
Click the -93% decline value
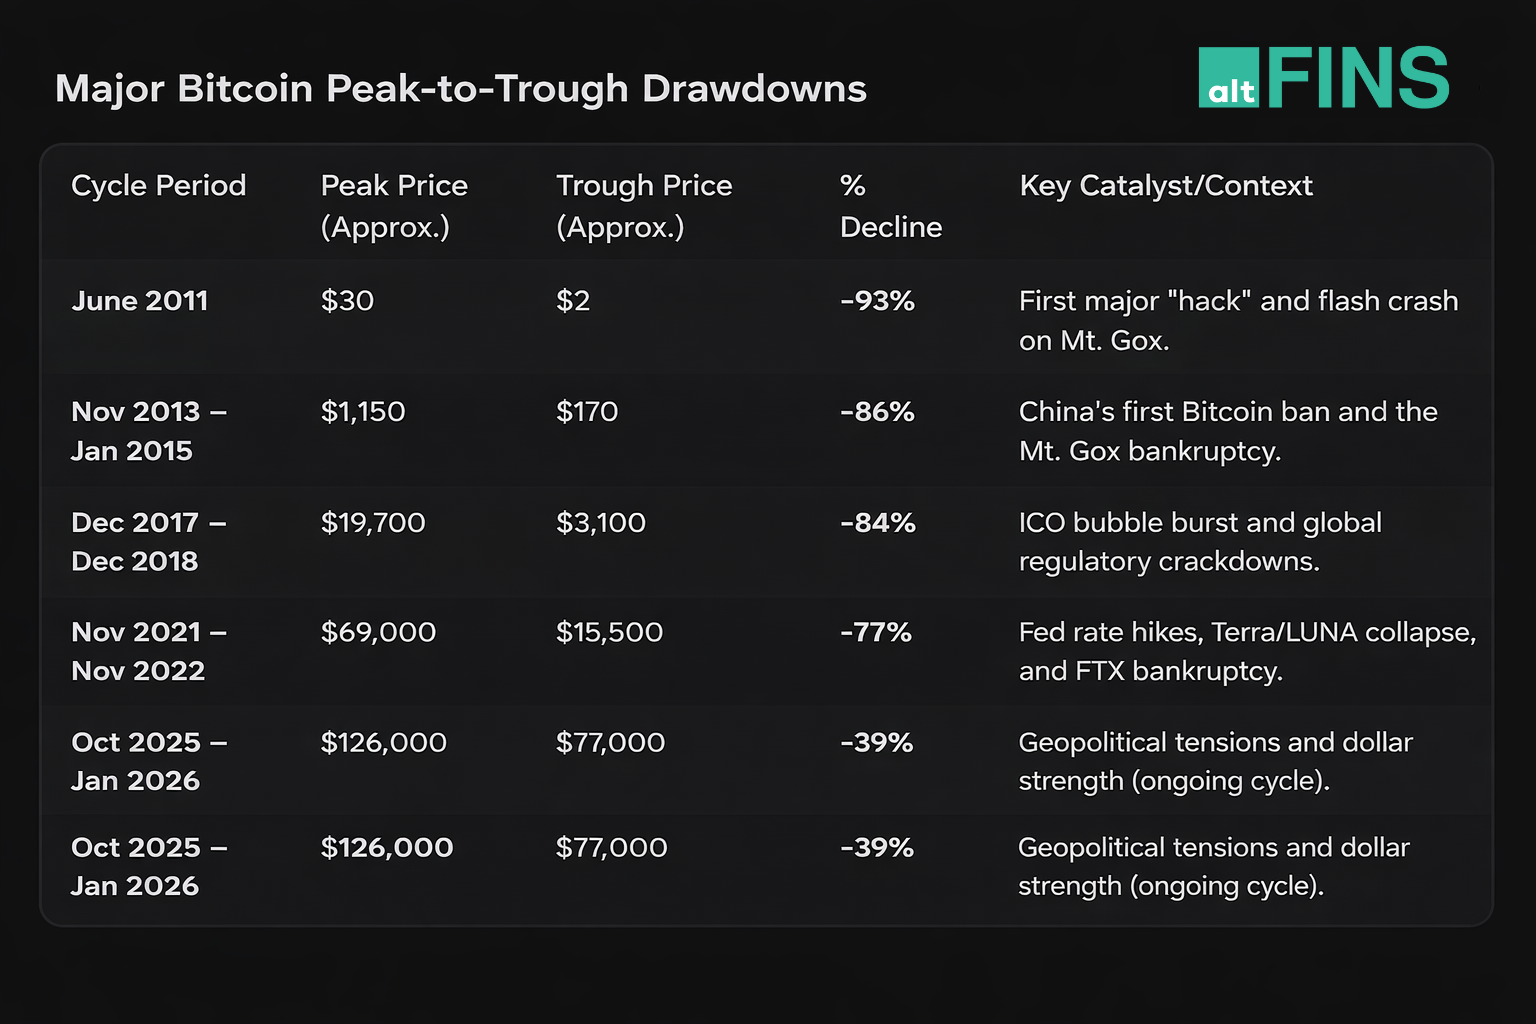(x=877, y=301)
